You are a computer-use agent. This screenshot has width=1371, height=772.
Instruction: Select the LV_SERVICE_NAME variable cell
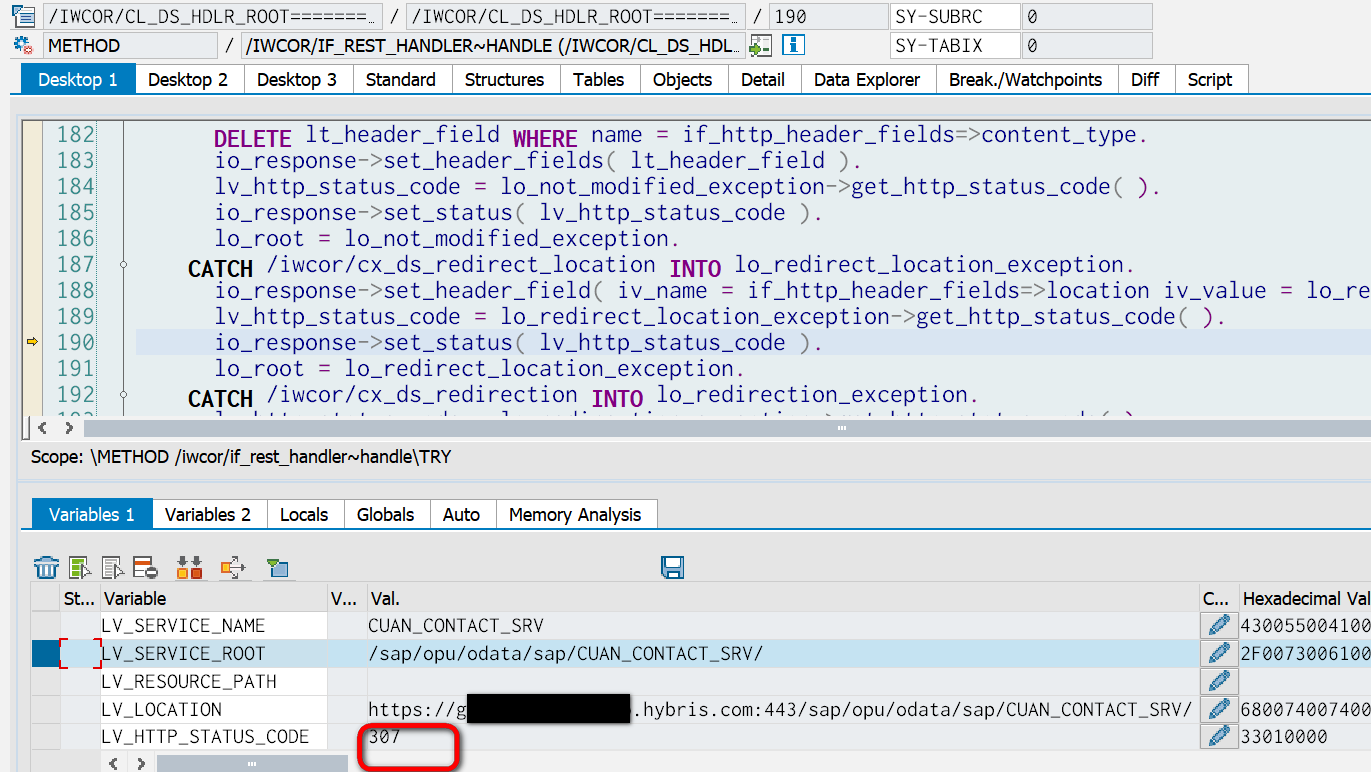tap(213, 626)
